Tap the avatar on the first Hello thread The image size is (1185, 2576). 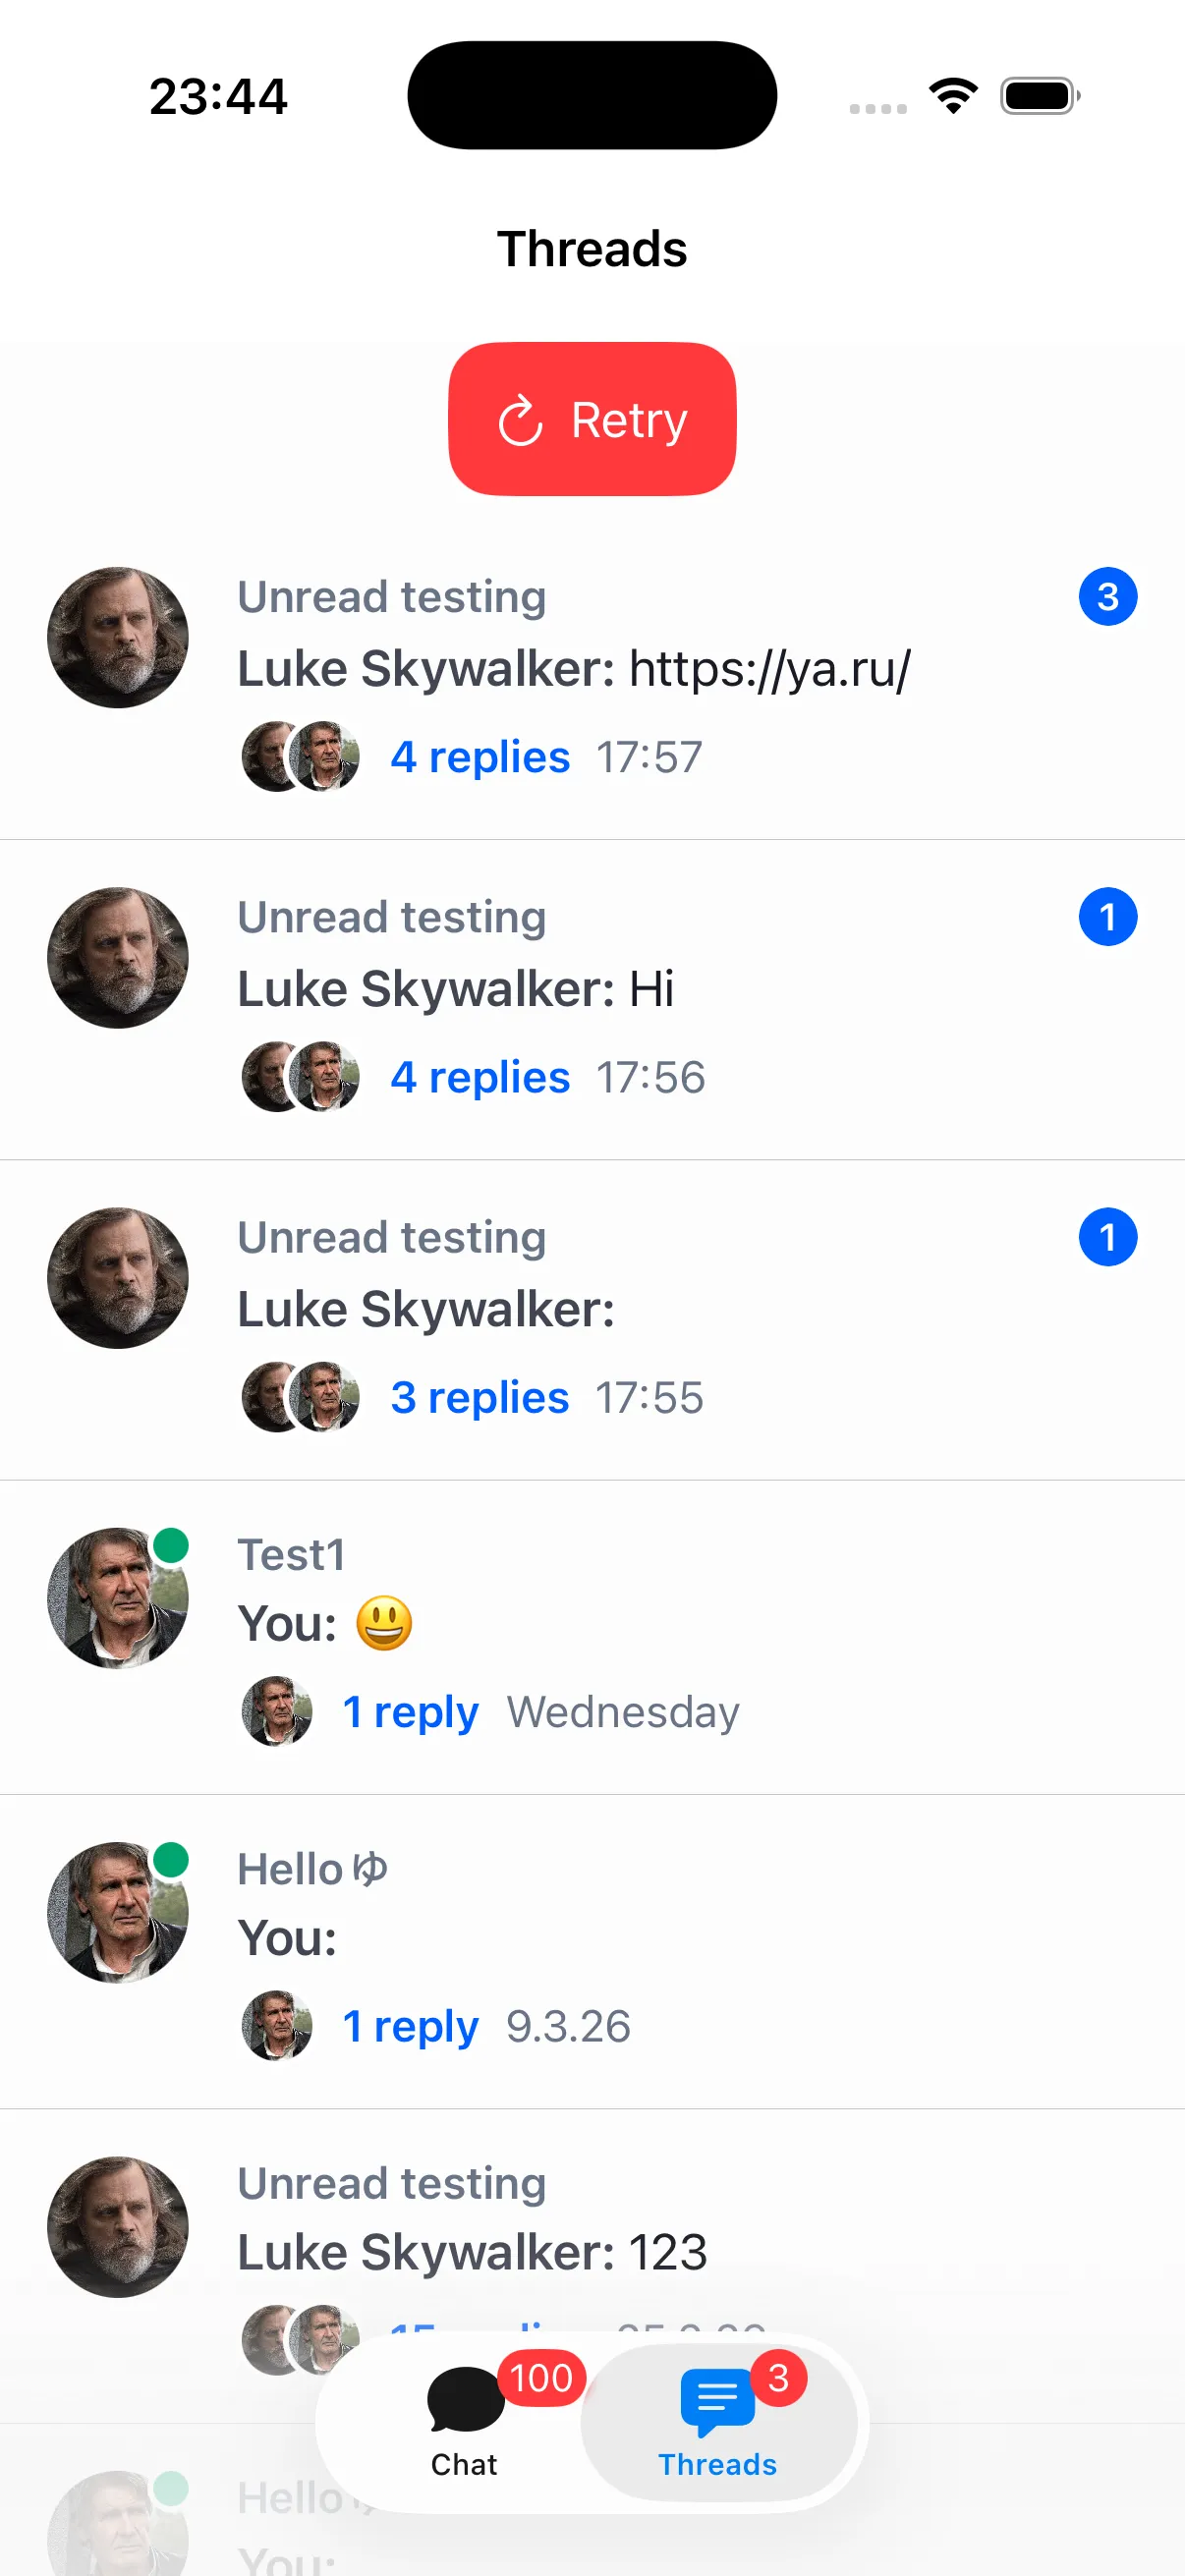[x=118, y=1912]
